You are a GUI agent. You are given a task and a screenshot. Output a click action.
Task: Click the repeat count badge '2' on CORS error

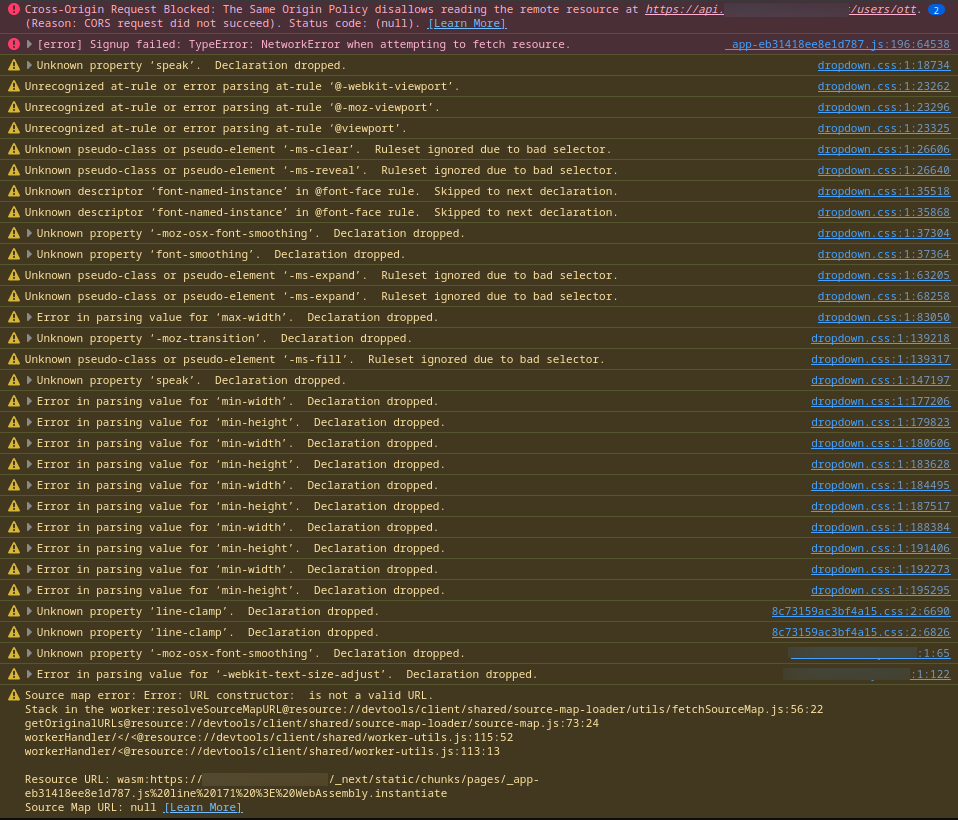click(935, 10)
